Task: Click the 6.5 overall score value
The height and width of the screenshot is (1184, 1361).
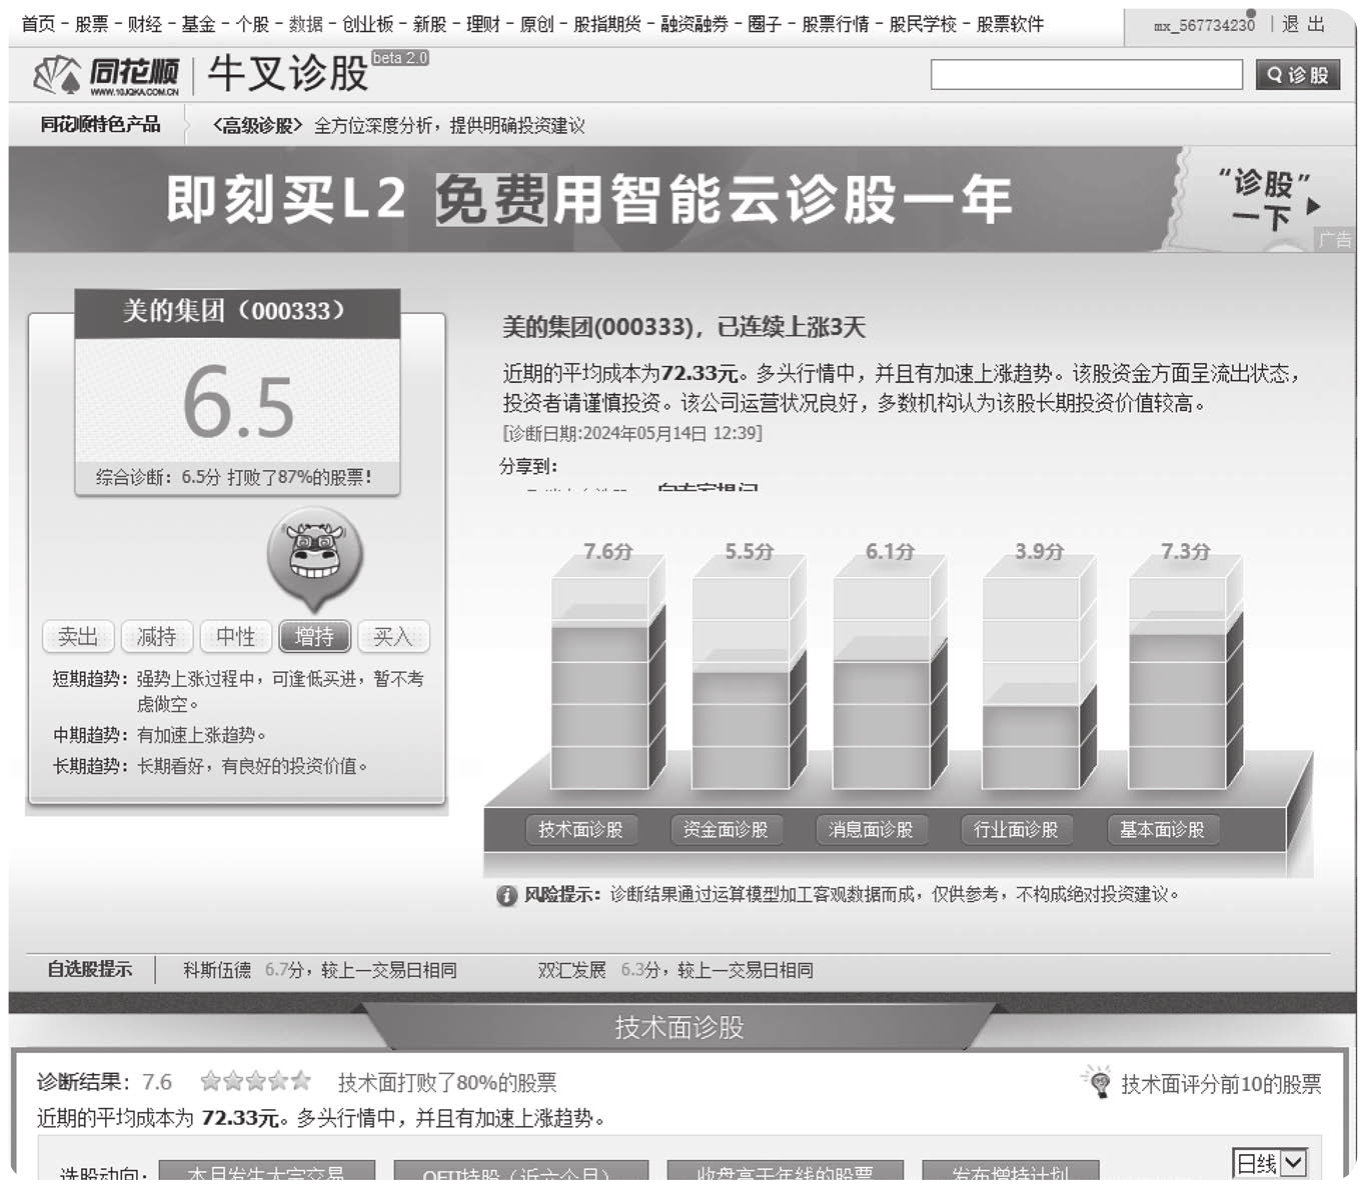Action: pyautogui.click(x=238, y=403)
